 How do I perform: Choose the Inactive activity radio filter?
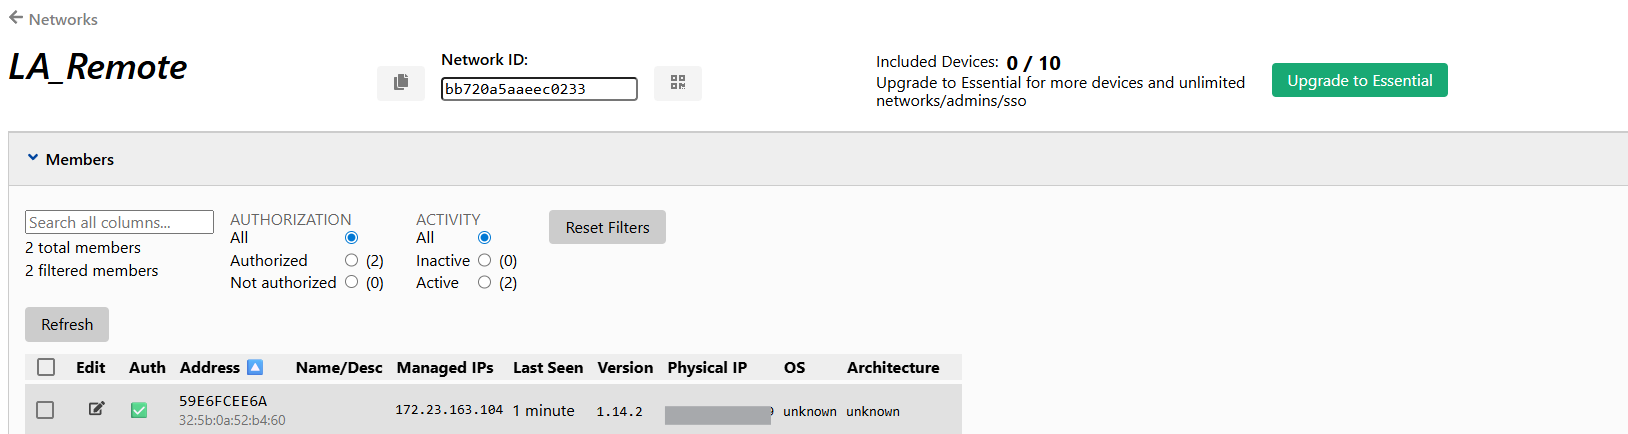coord(484,260)
